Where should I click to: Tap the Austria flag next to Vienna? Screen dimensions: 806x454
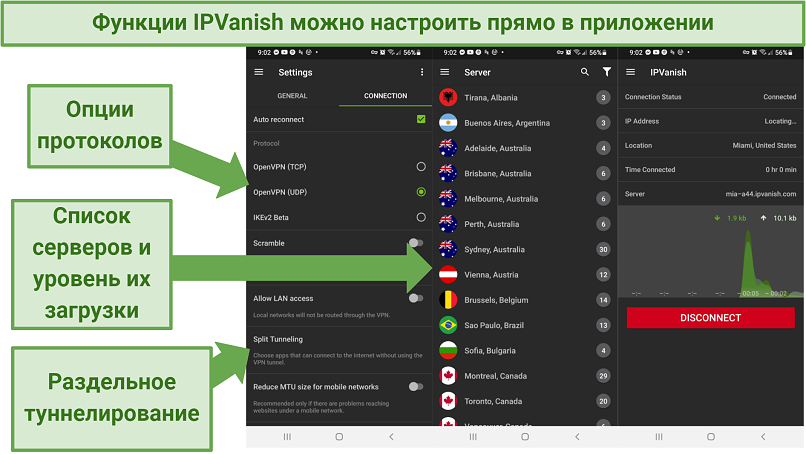[x=448, y=275]
